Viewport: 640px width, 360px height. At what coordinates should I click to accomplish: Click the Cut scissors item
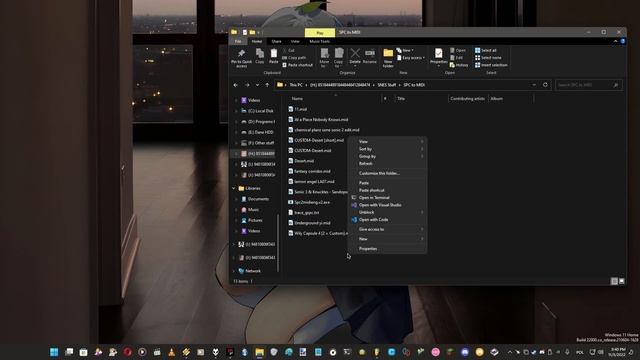pyautogui.click(x=288, y=50)
